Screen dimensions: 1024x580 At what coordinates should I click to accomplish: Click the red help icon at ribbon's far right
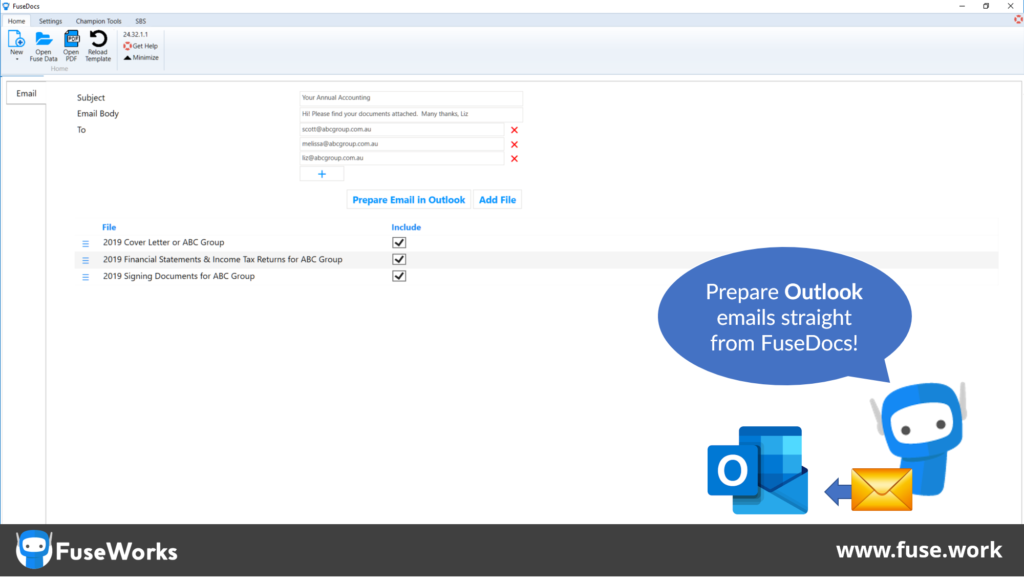point(1018,20)
